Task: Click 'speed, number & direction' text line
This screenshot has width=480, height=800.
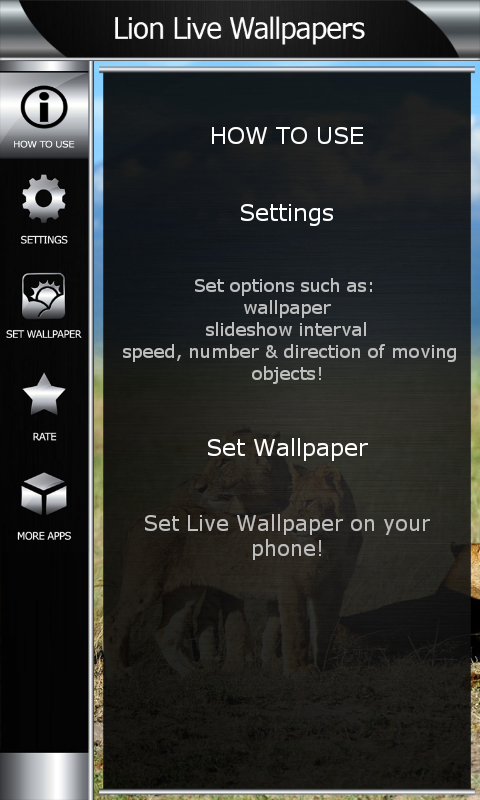Action: [289, 352]
